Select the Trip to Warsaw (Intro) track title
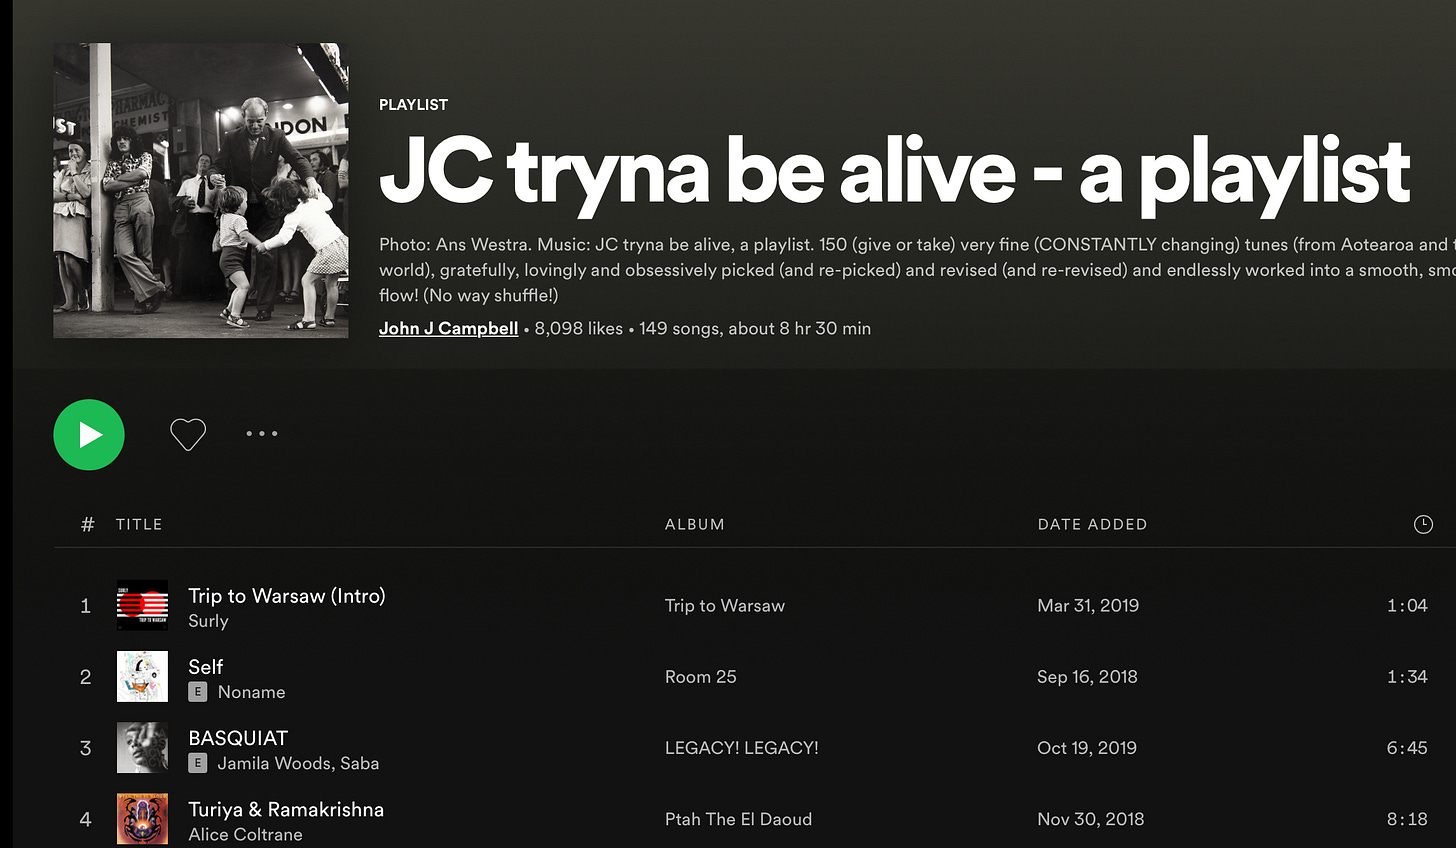The image size is (1456, 848). pos(287,596)
